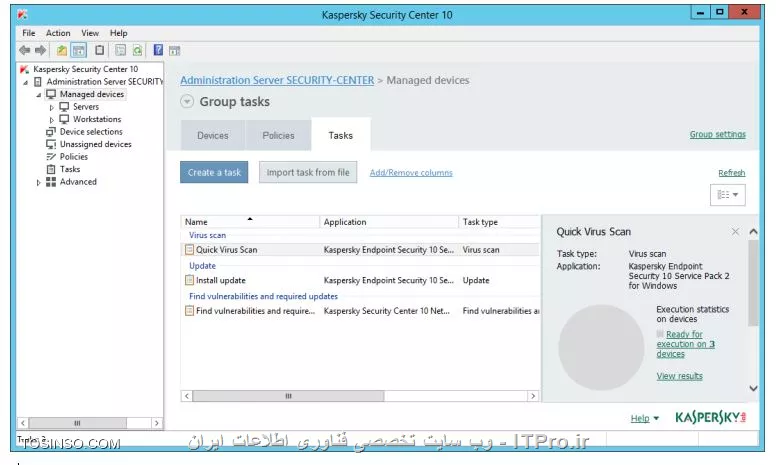Select Device selections in the tree
The height and width of the screenshot is (465, 776).
[x=91, y=132]
